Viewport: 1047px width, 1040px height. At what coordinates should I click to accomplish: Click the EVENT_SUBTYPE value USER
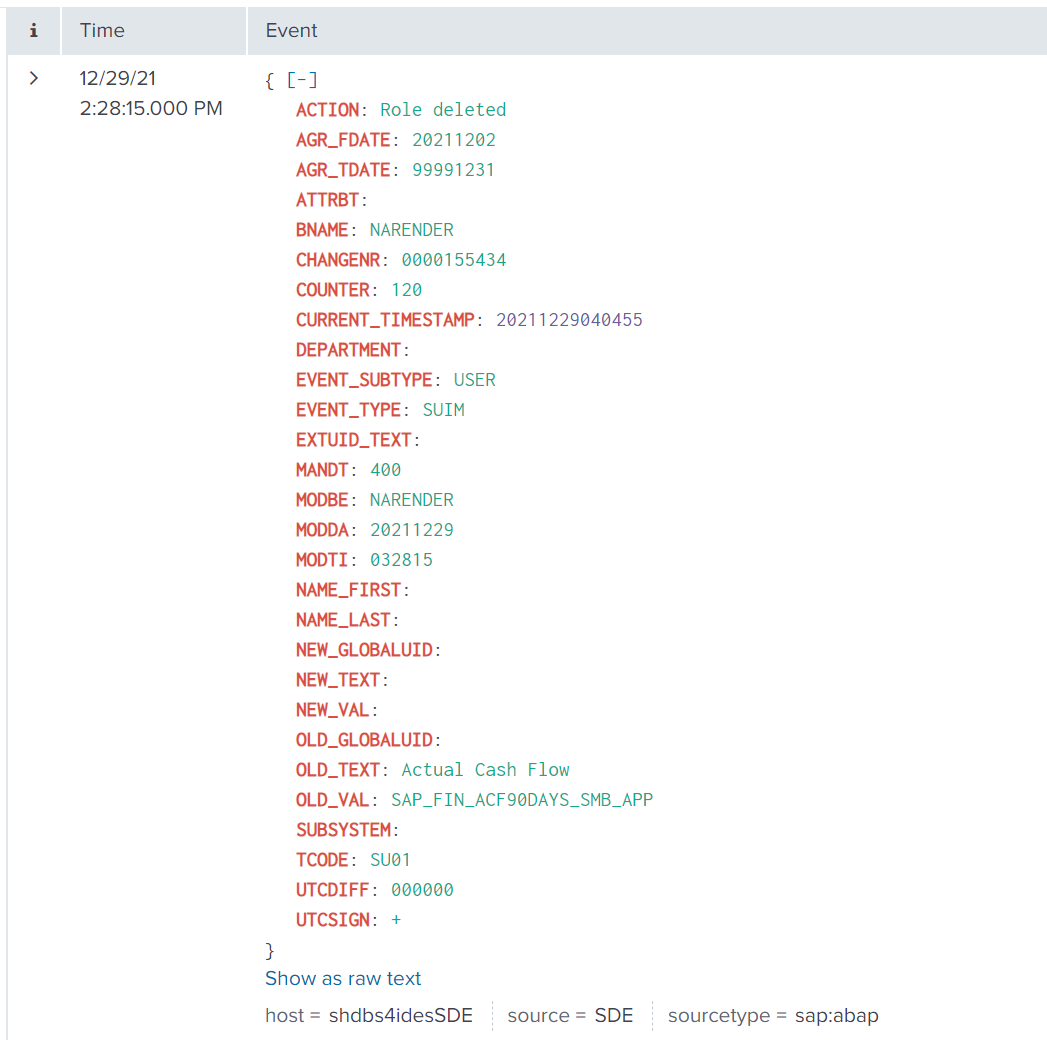tap(474, 380)
